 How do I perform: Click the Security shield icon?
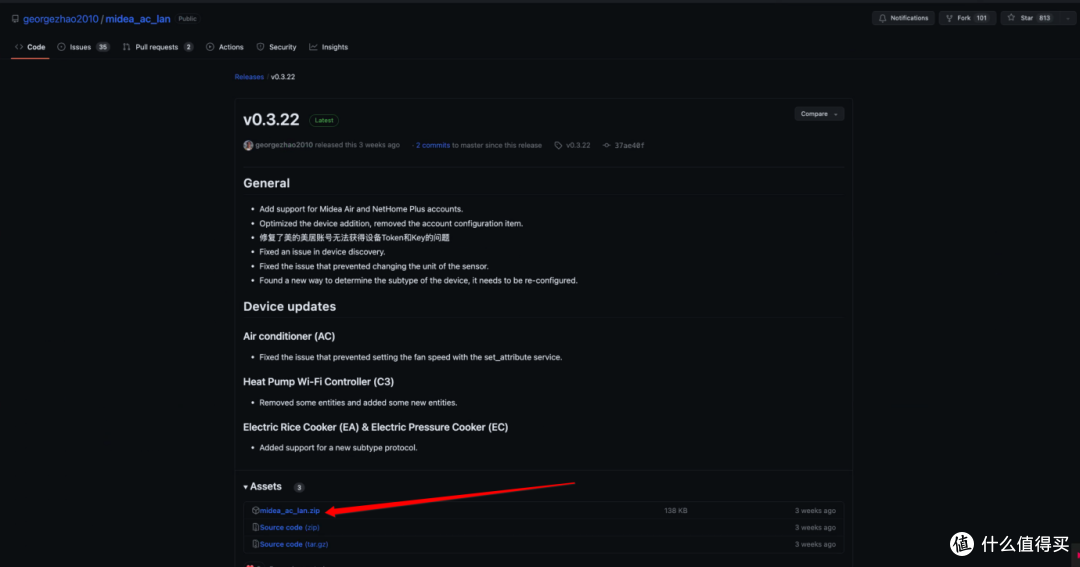(x=260, y=47)
